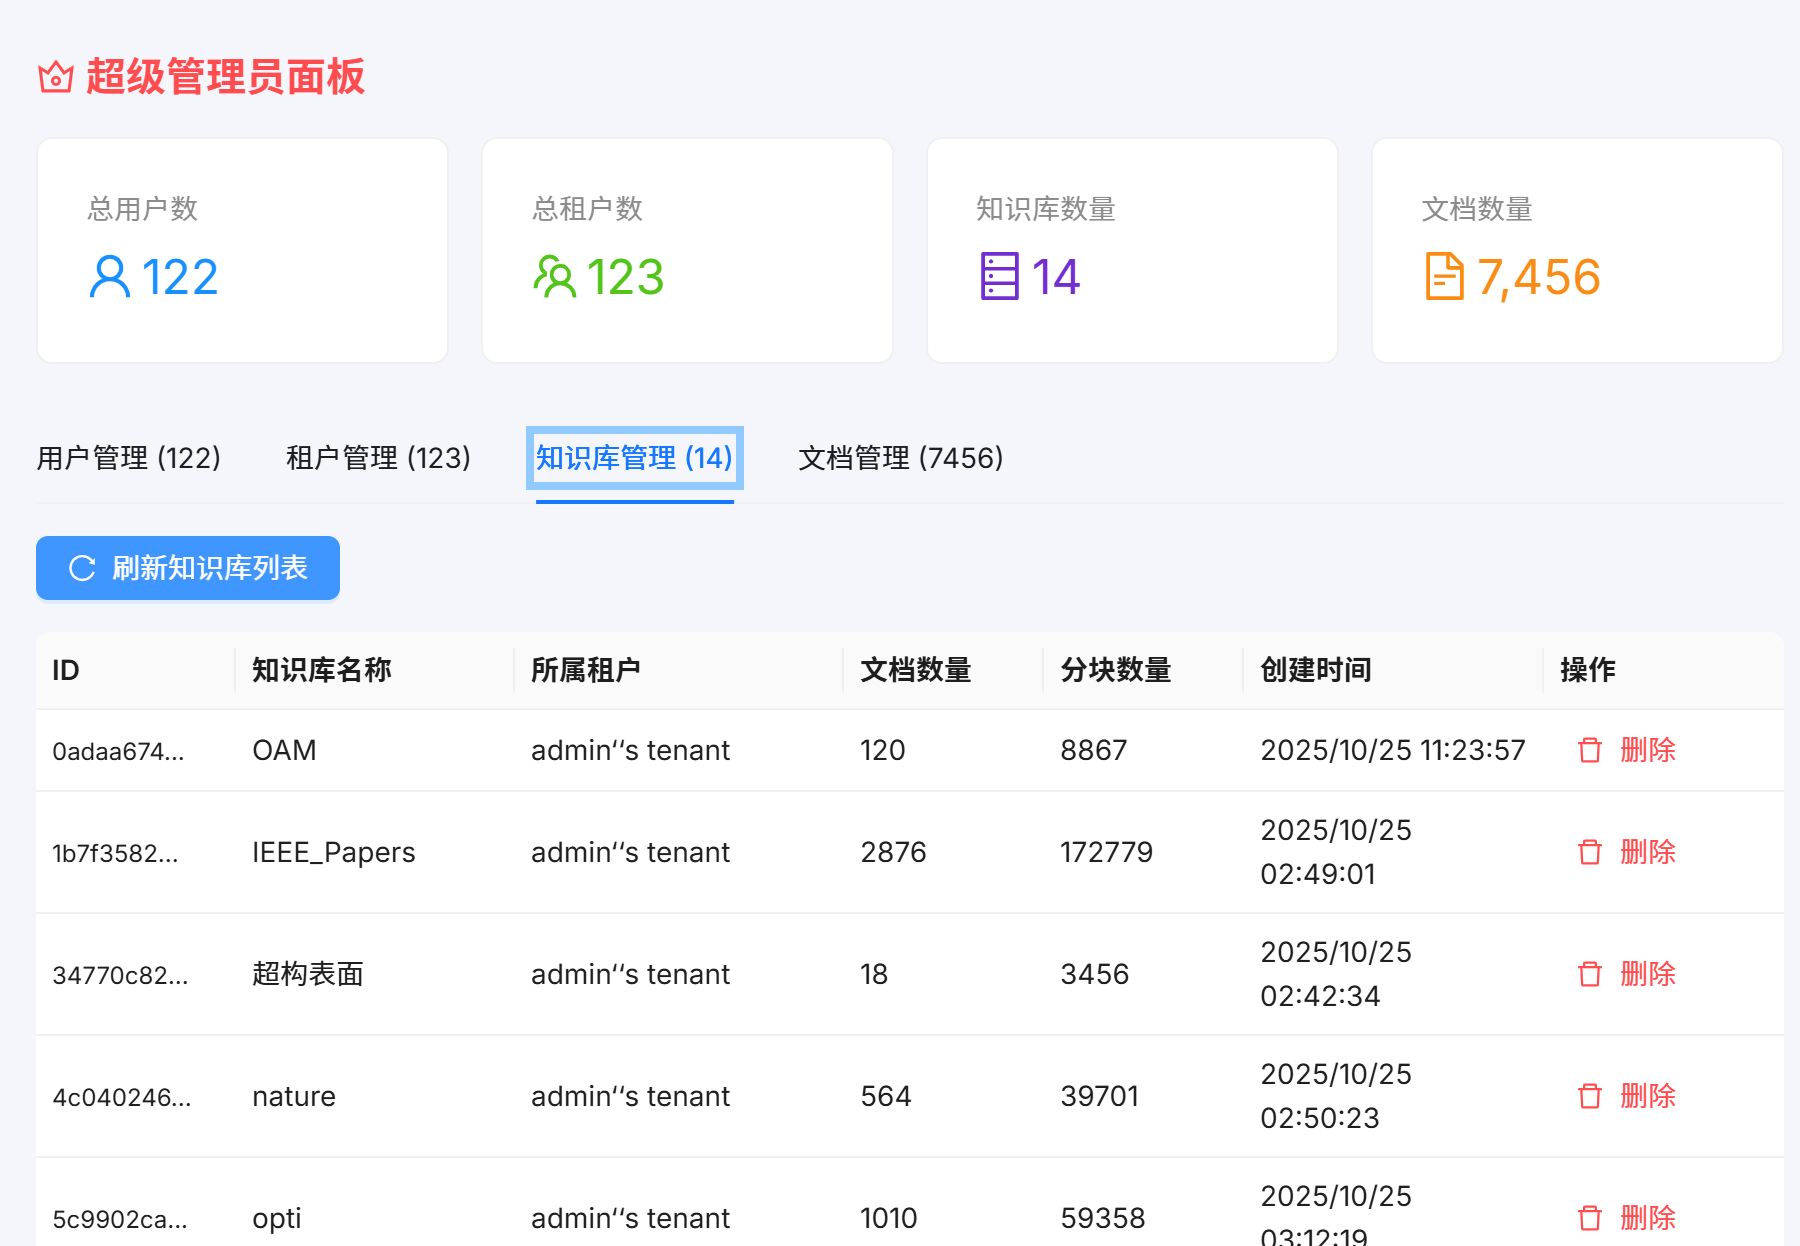Viewport: 1800px width, 1246px height.
Task: Switch to the 文档管理 (7456) tab
Action: (899, 458)
